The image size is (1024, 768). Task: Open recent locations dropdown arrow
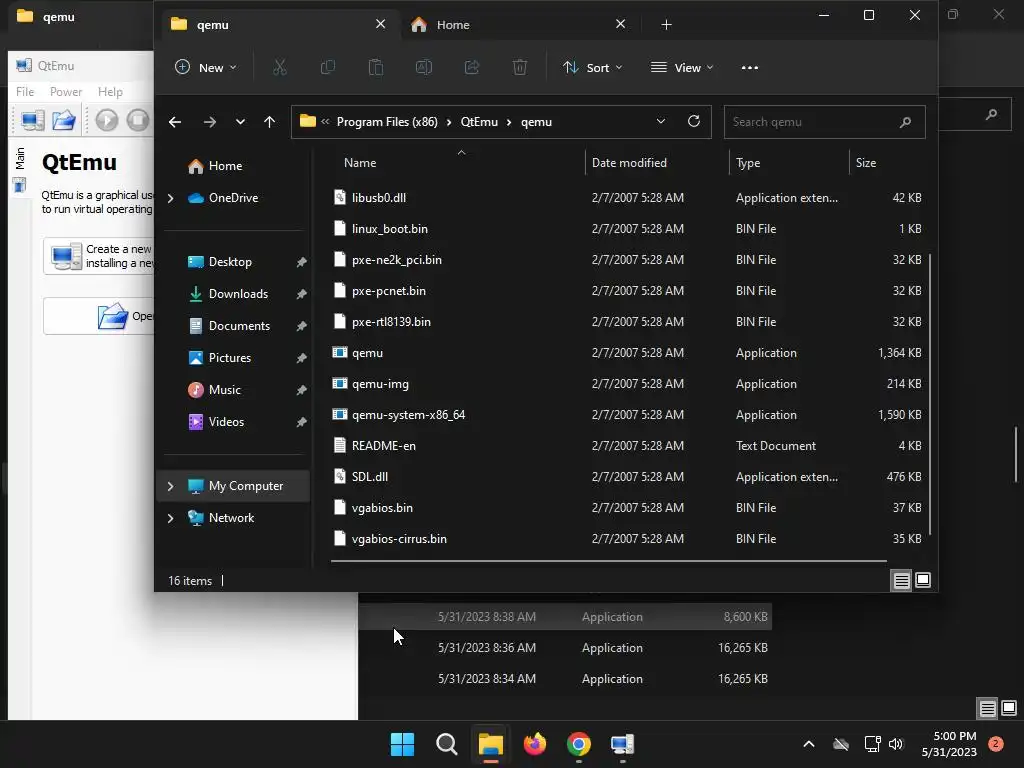(240, 122)
